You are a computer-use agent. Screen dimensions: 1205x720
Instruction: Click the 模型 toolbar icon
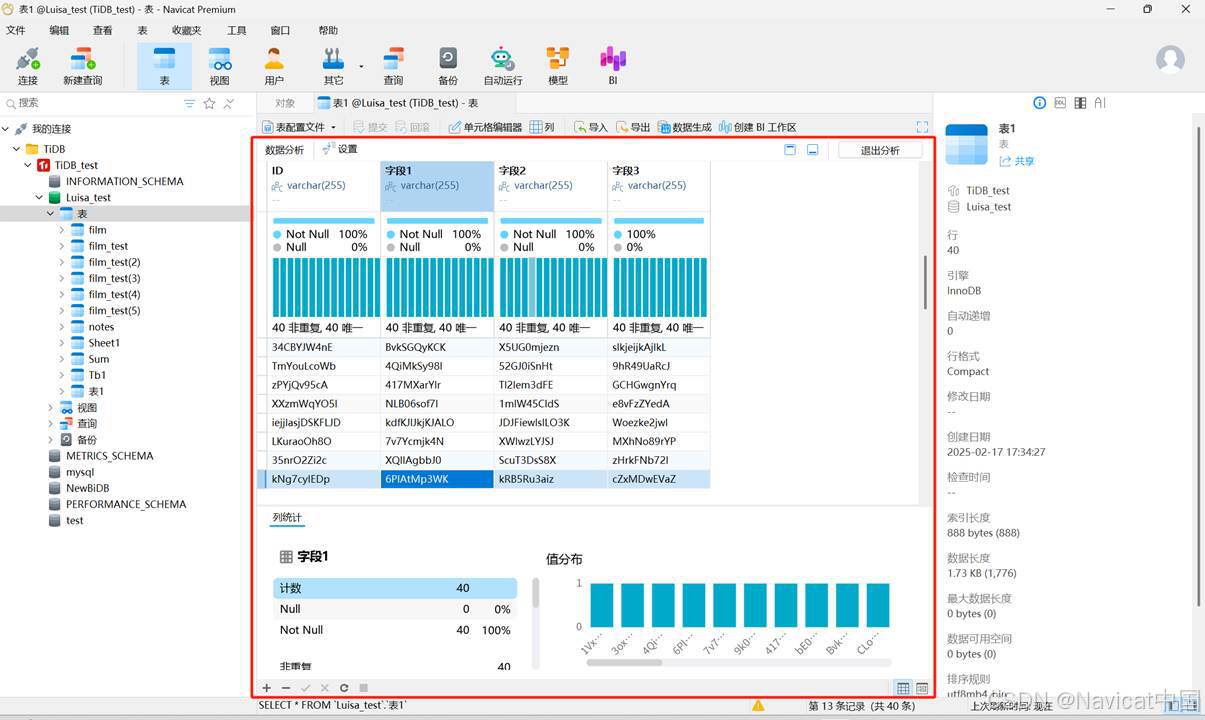pos(557,66)
